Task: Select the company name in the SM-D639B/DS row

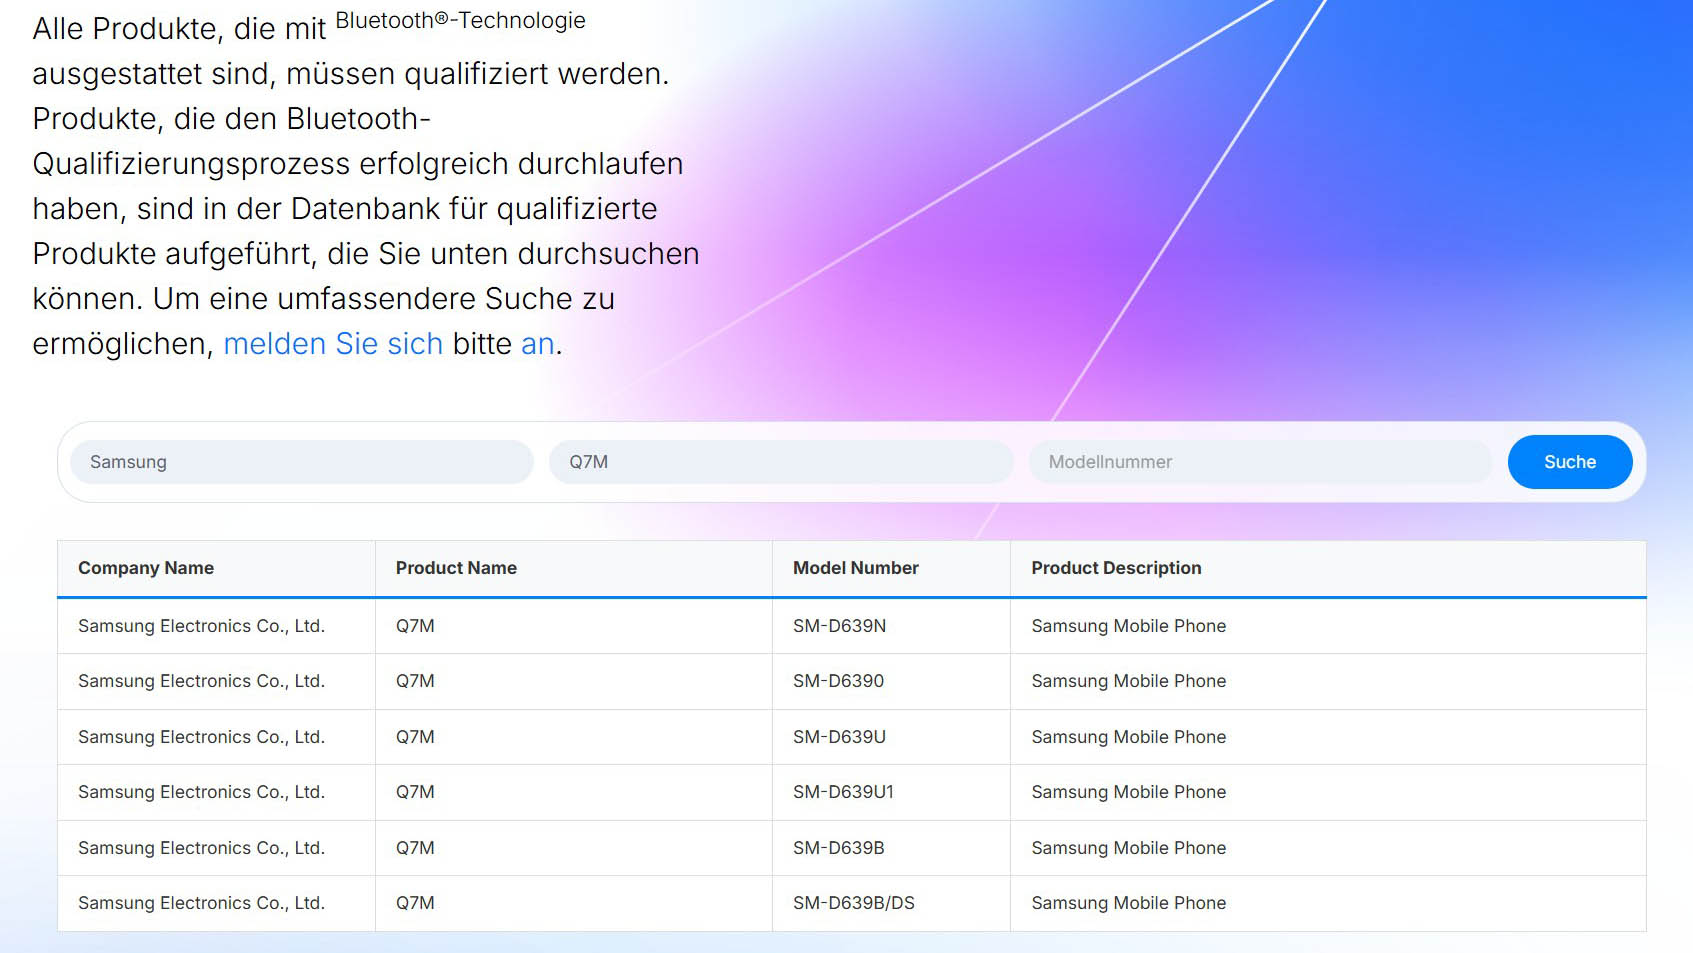Action: (x=201, y=903)
